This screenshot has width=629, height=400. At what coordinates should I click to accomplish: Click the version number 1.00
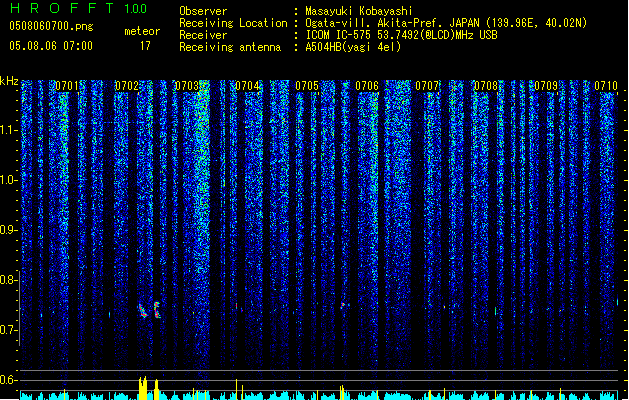(136, 9)
